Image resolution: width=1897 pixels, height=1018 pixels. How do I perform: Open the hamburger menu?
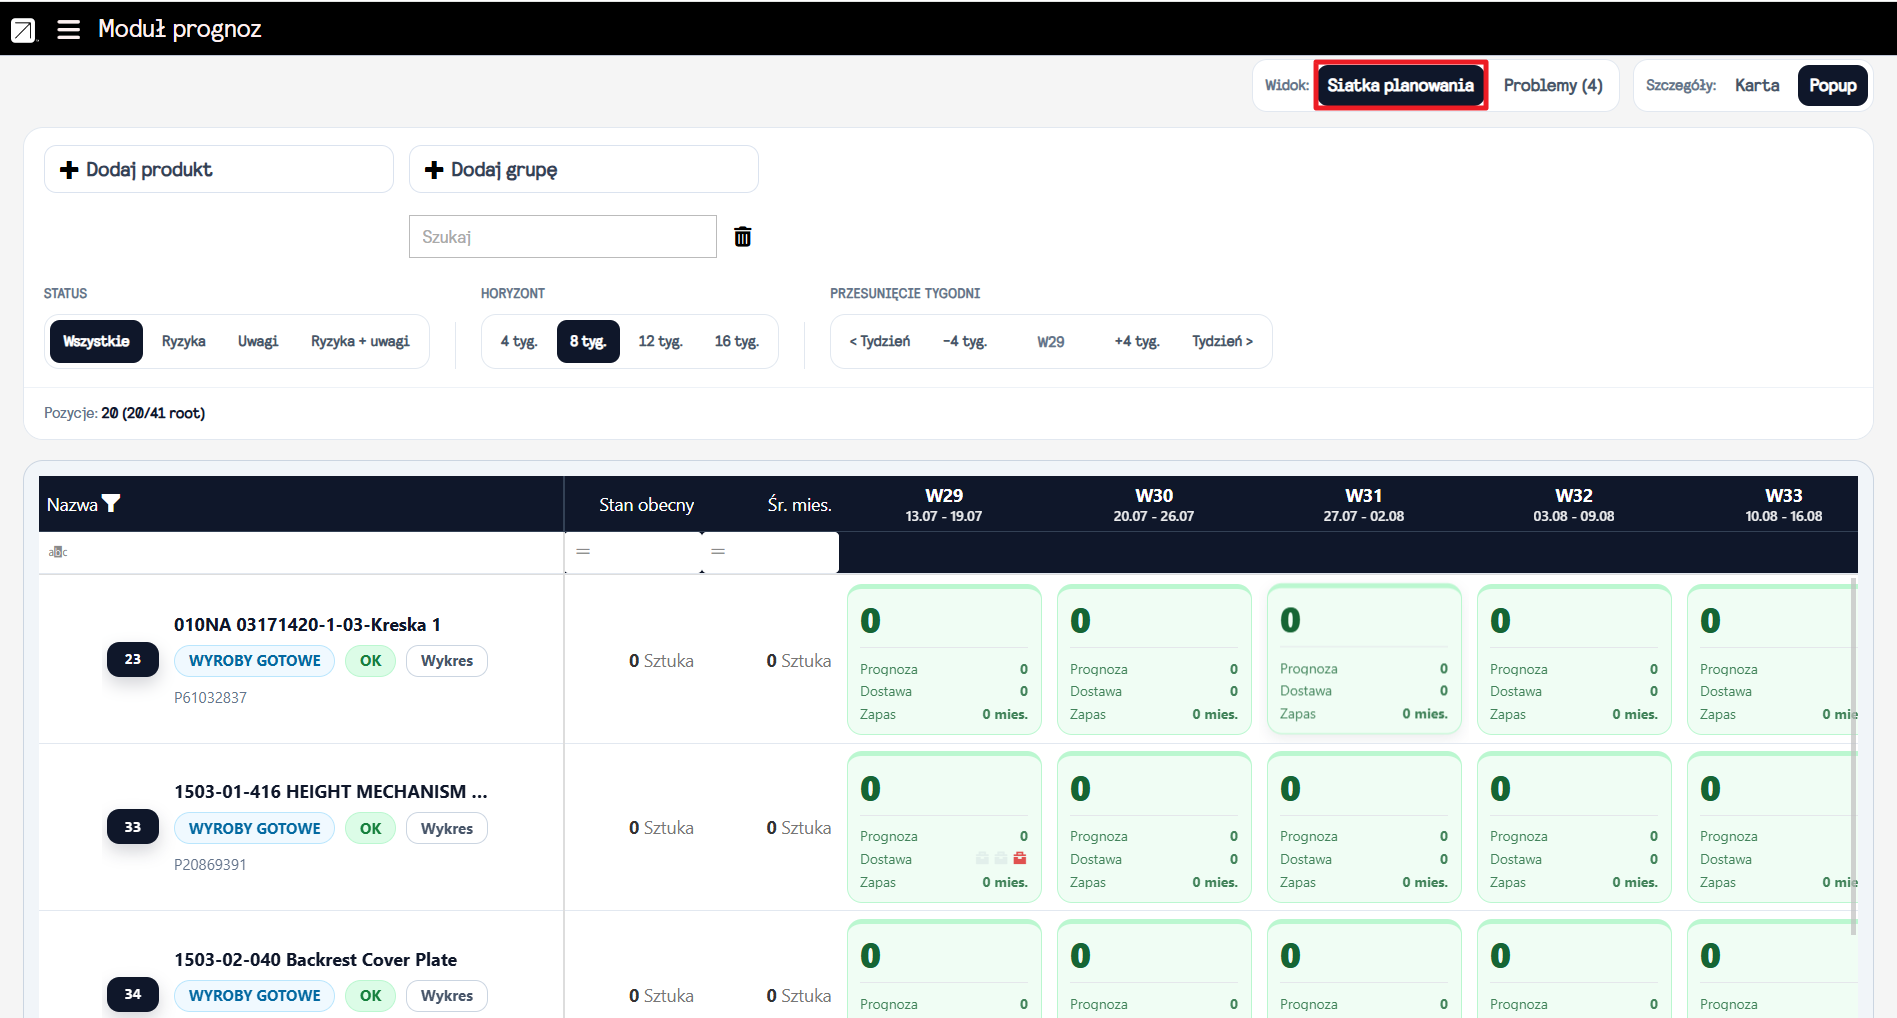68,29
